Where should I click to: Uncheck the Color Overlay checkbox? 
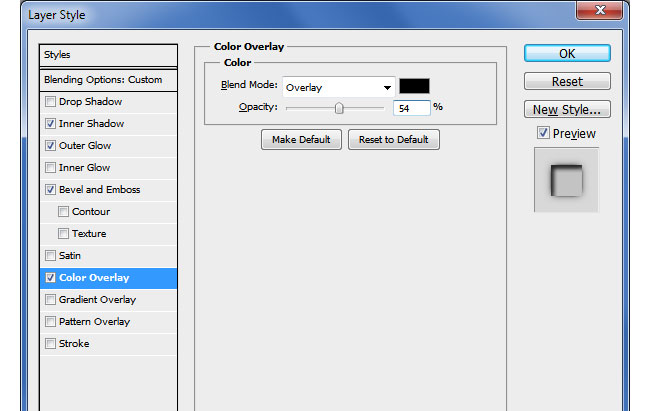50,277
